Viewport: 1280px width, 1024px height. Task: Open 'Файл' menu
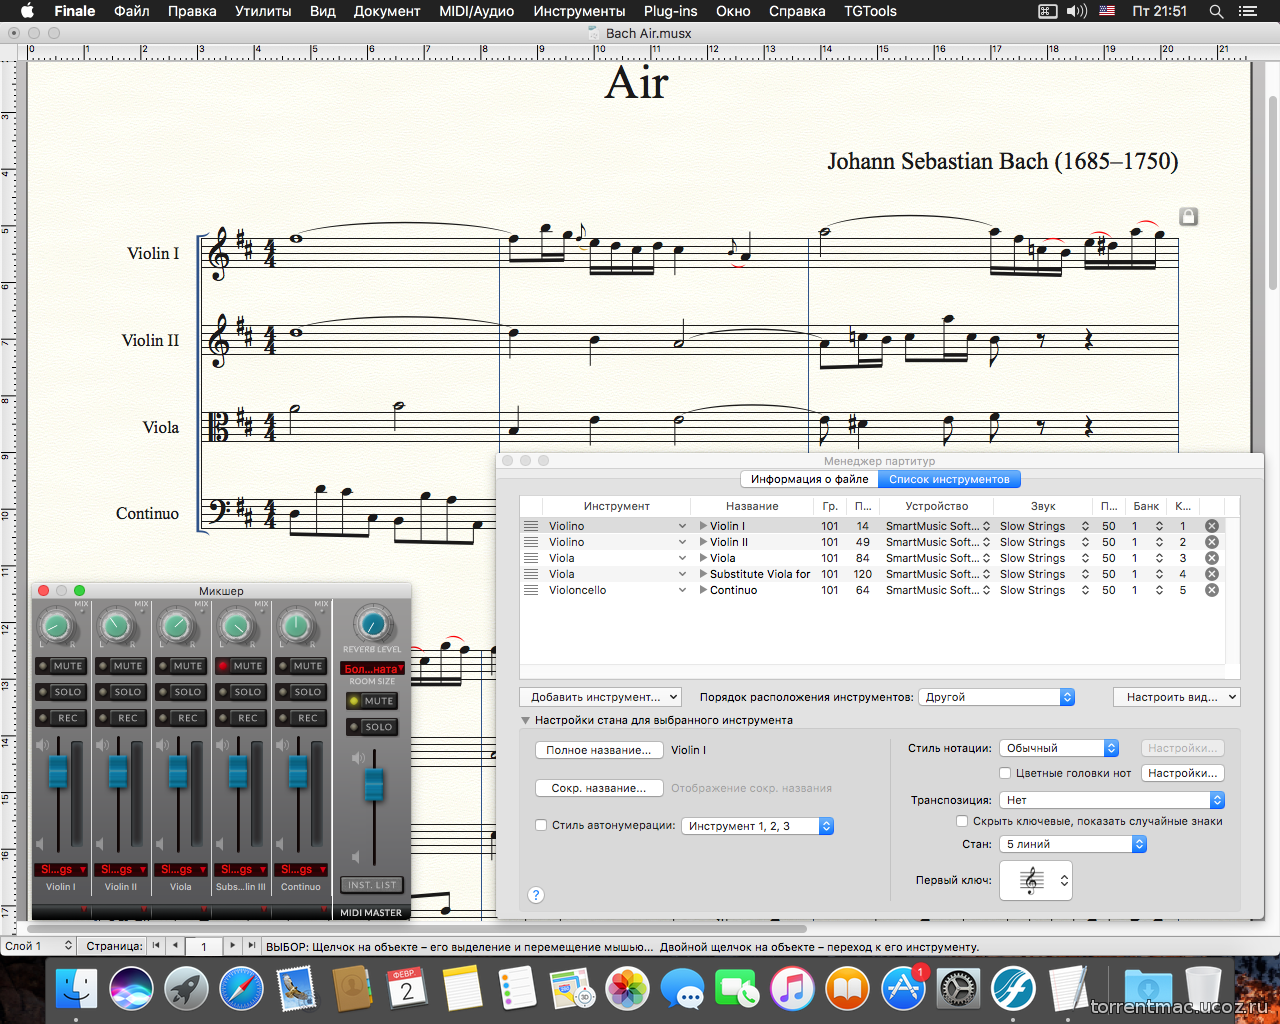pyautogui.click(x=132, y=11)
